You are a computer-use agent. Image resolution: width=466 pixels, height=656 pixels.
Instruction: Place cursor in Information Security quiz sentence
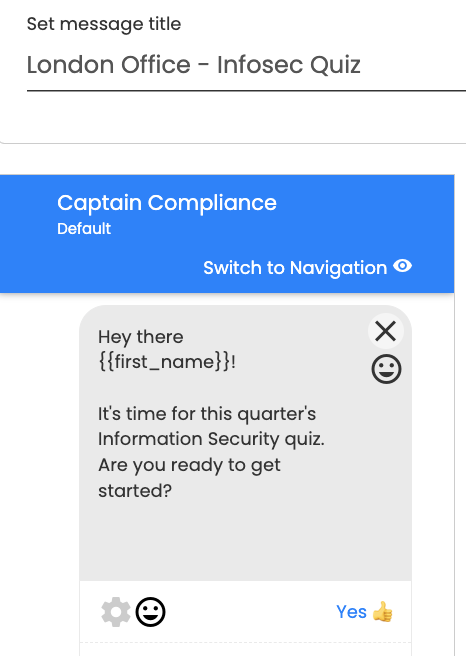click(211, 439)
